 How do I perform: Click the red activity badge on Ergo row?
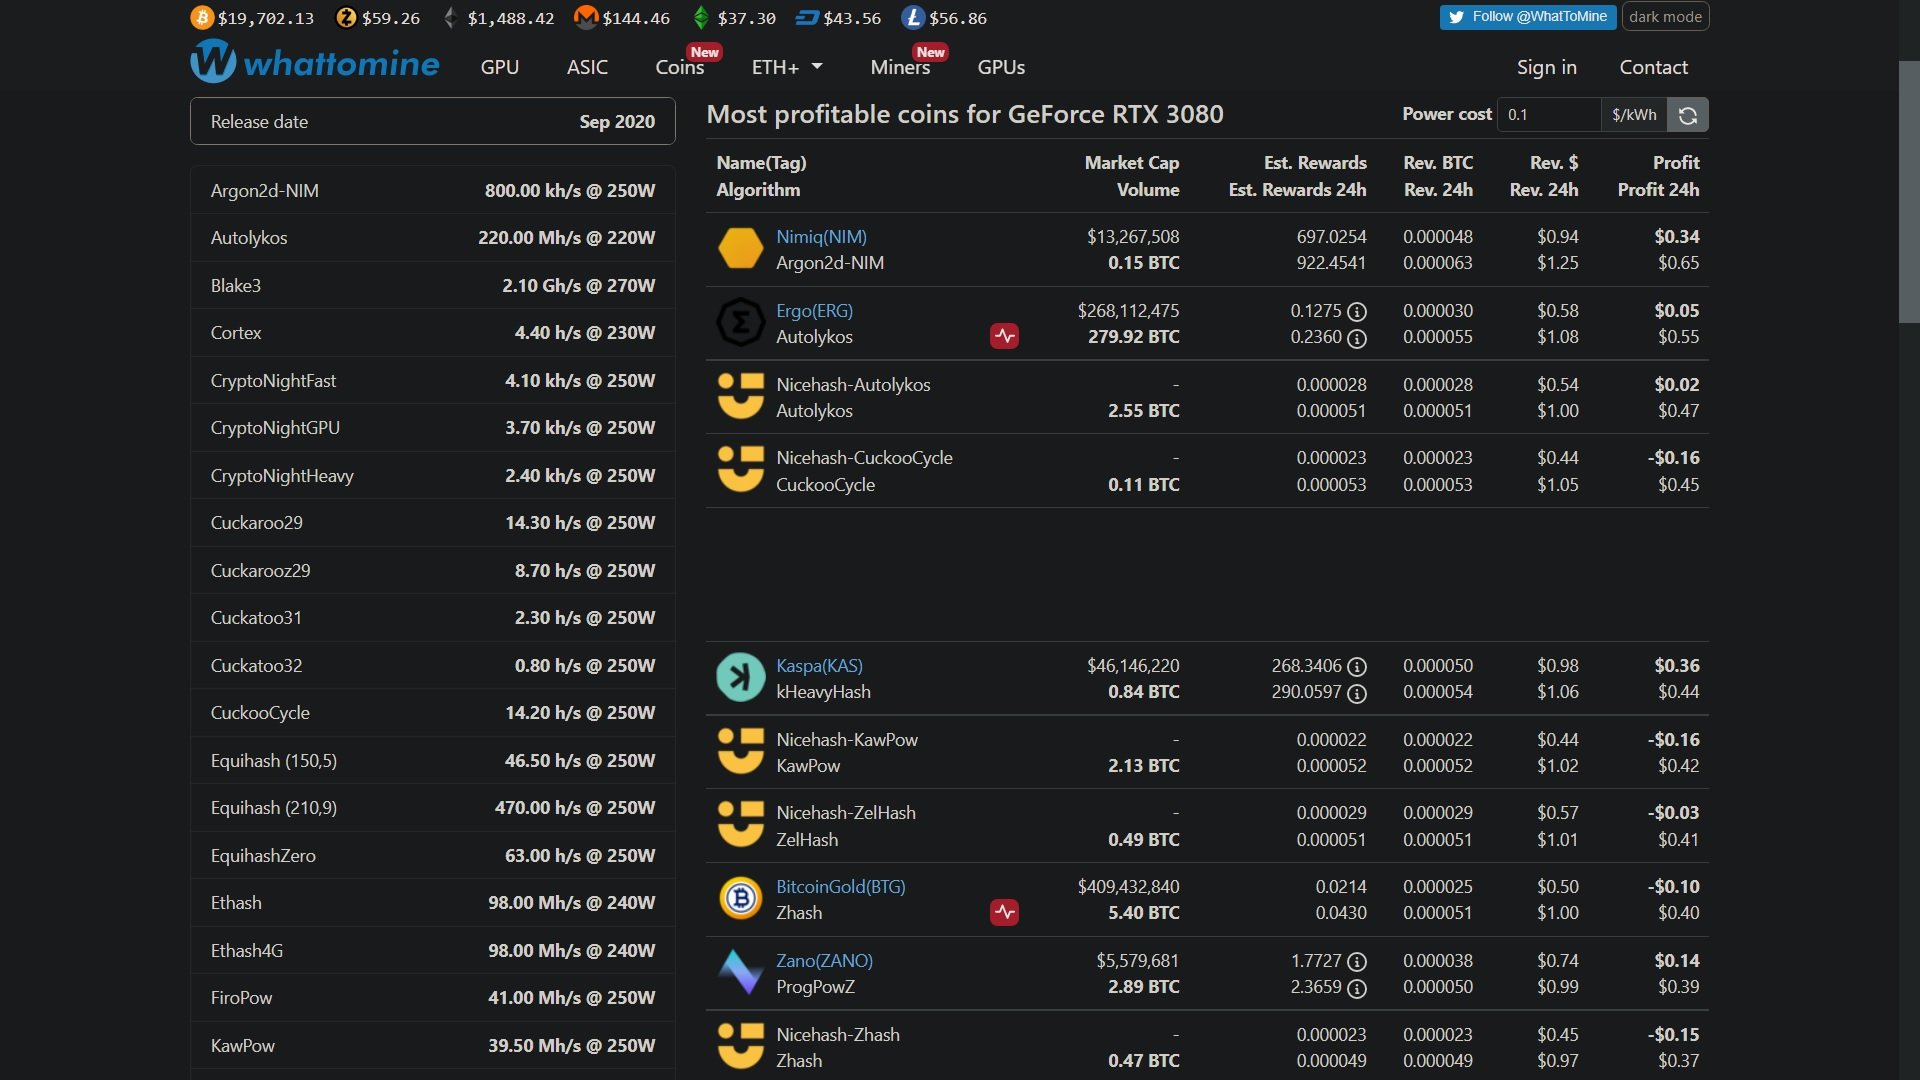[1005, 337]
